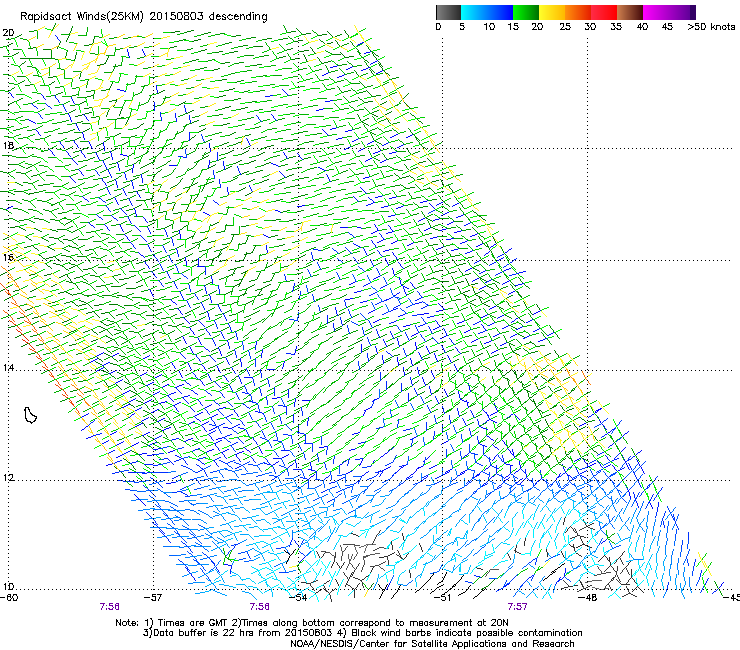Click the latitude label '18' on left axis
This screenshot has height=650, width=740.
point(8,145)
